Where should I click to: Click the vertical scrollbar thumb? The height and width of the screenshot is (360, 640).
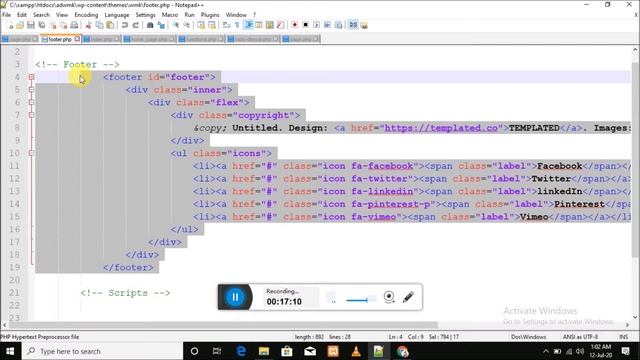pos(635,159)
